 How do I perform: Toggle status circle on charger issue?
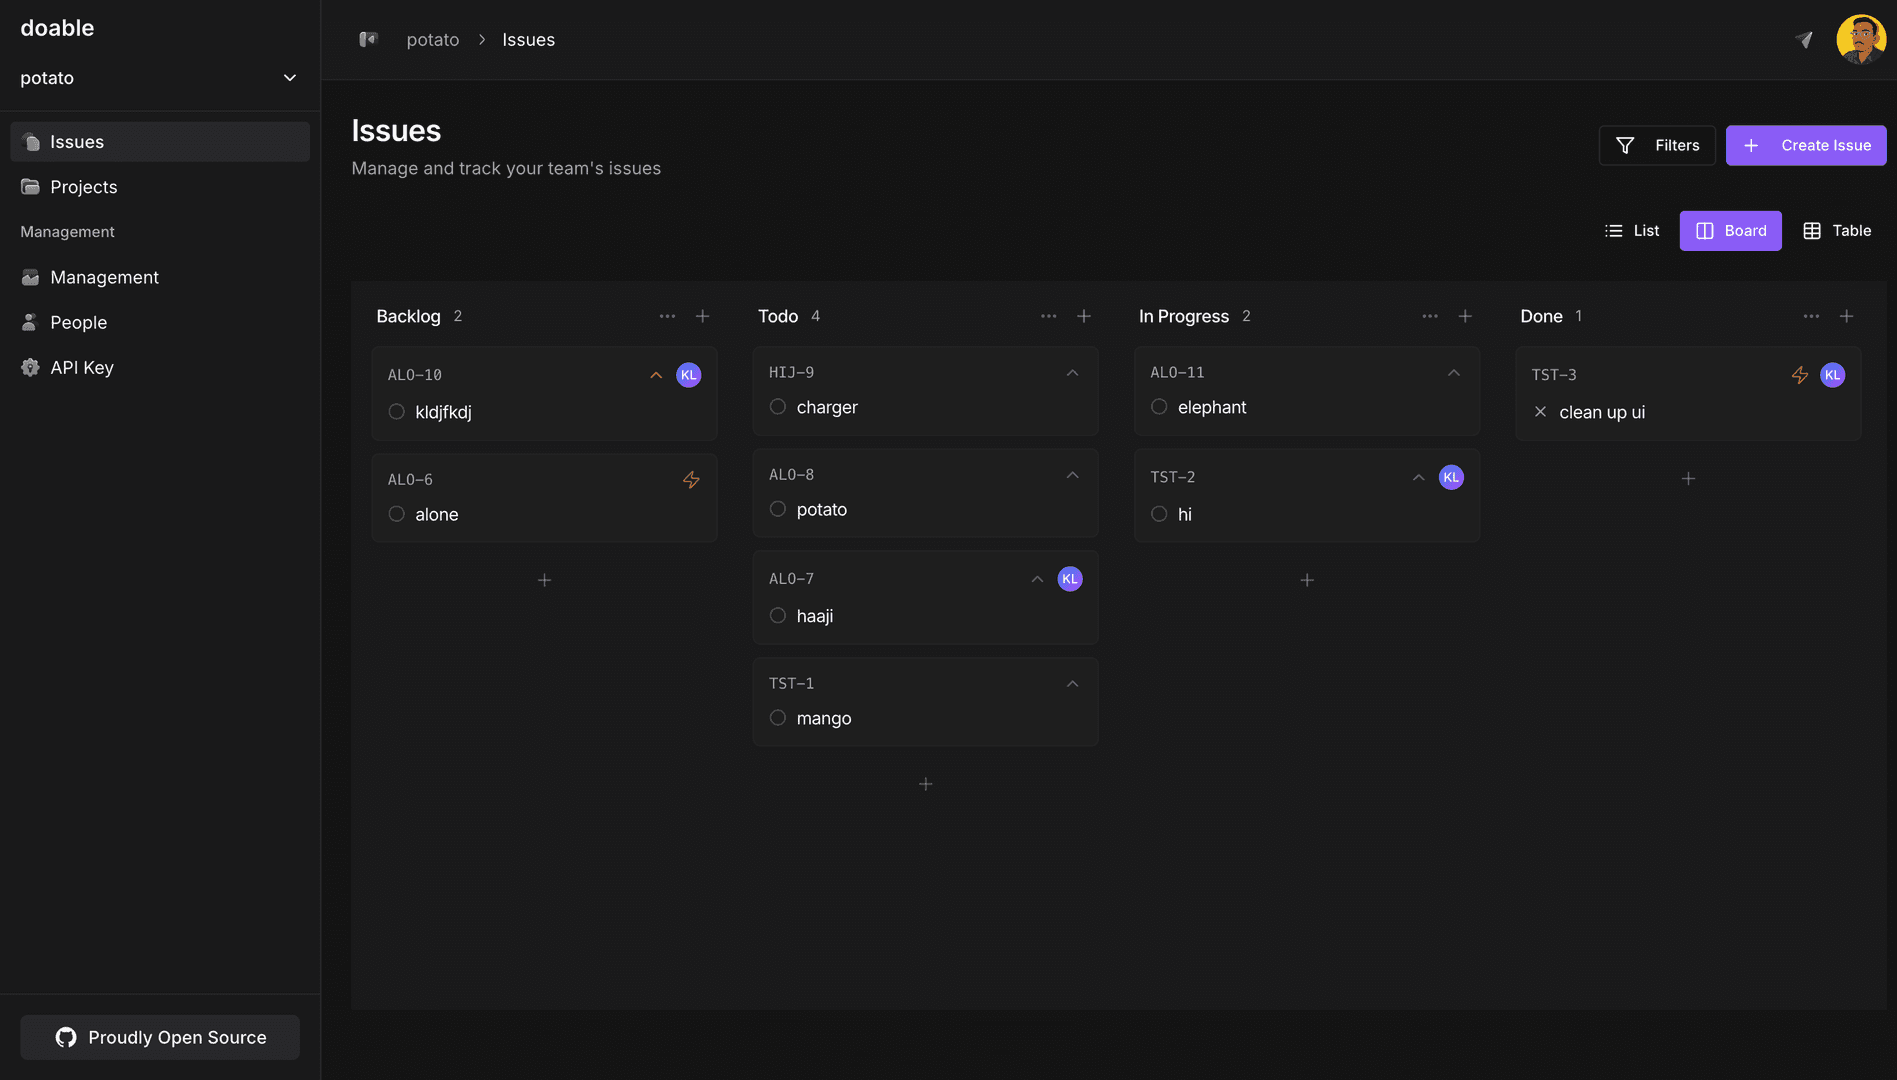click(778, 407)
